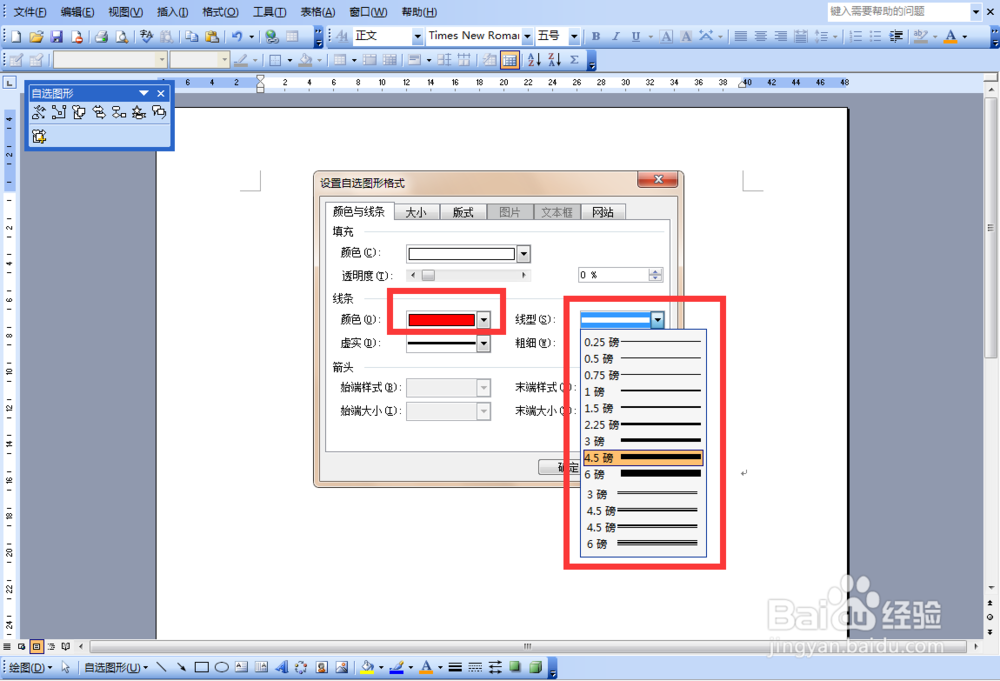This screenshot has height=681, width=1000.
Task: Select the Arrow drawing tool
Action: pyautogui.click(x=182, y=666)
